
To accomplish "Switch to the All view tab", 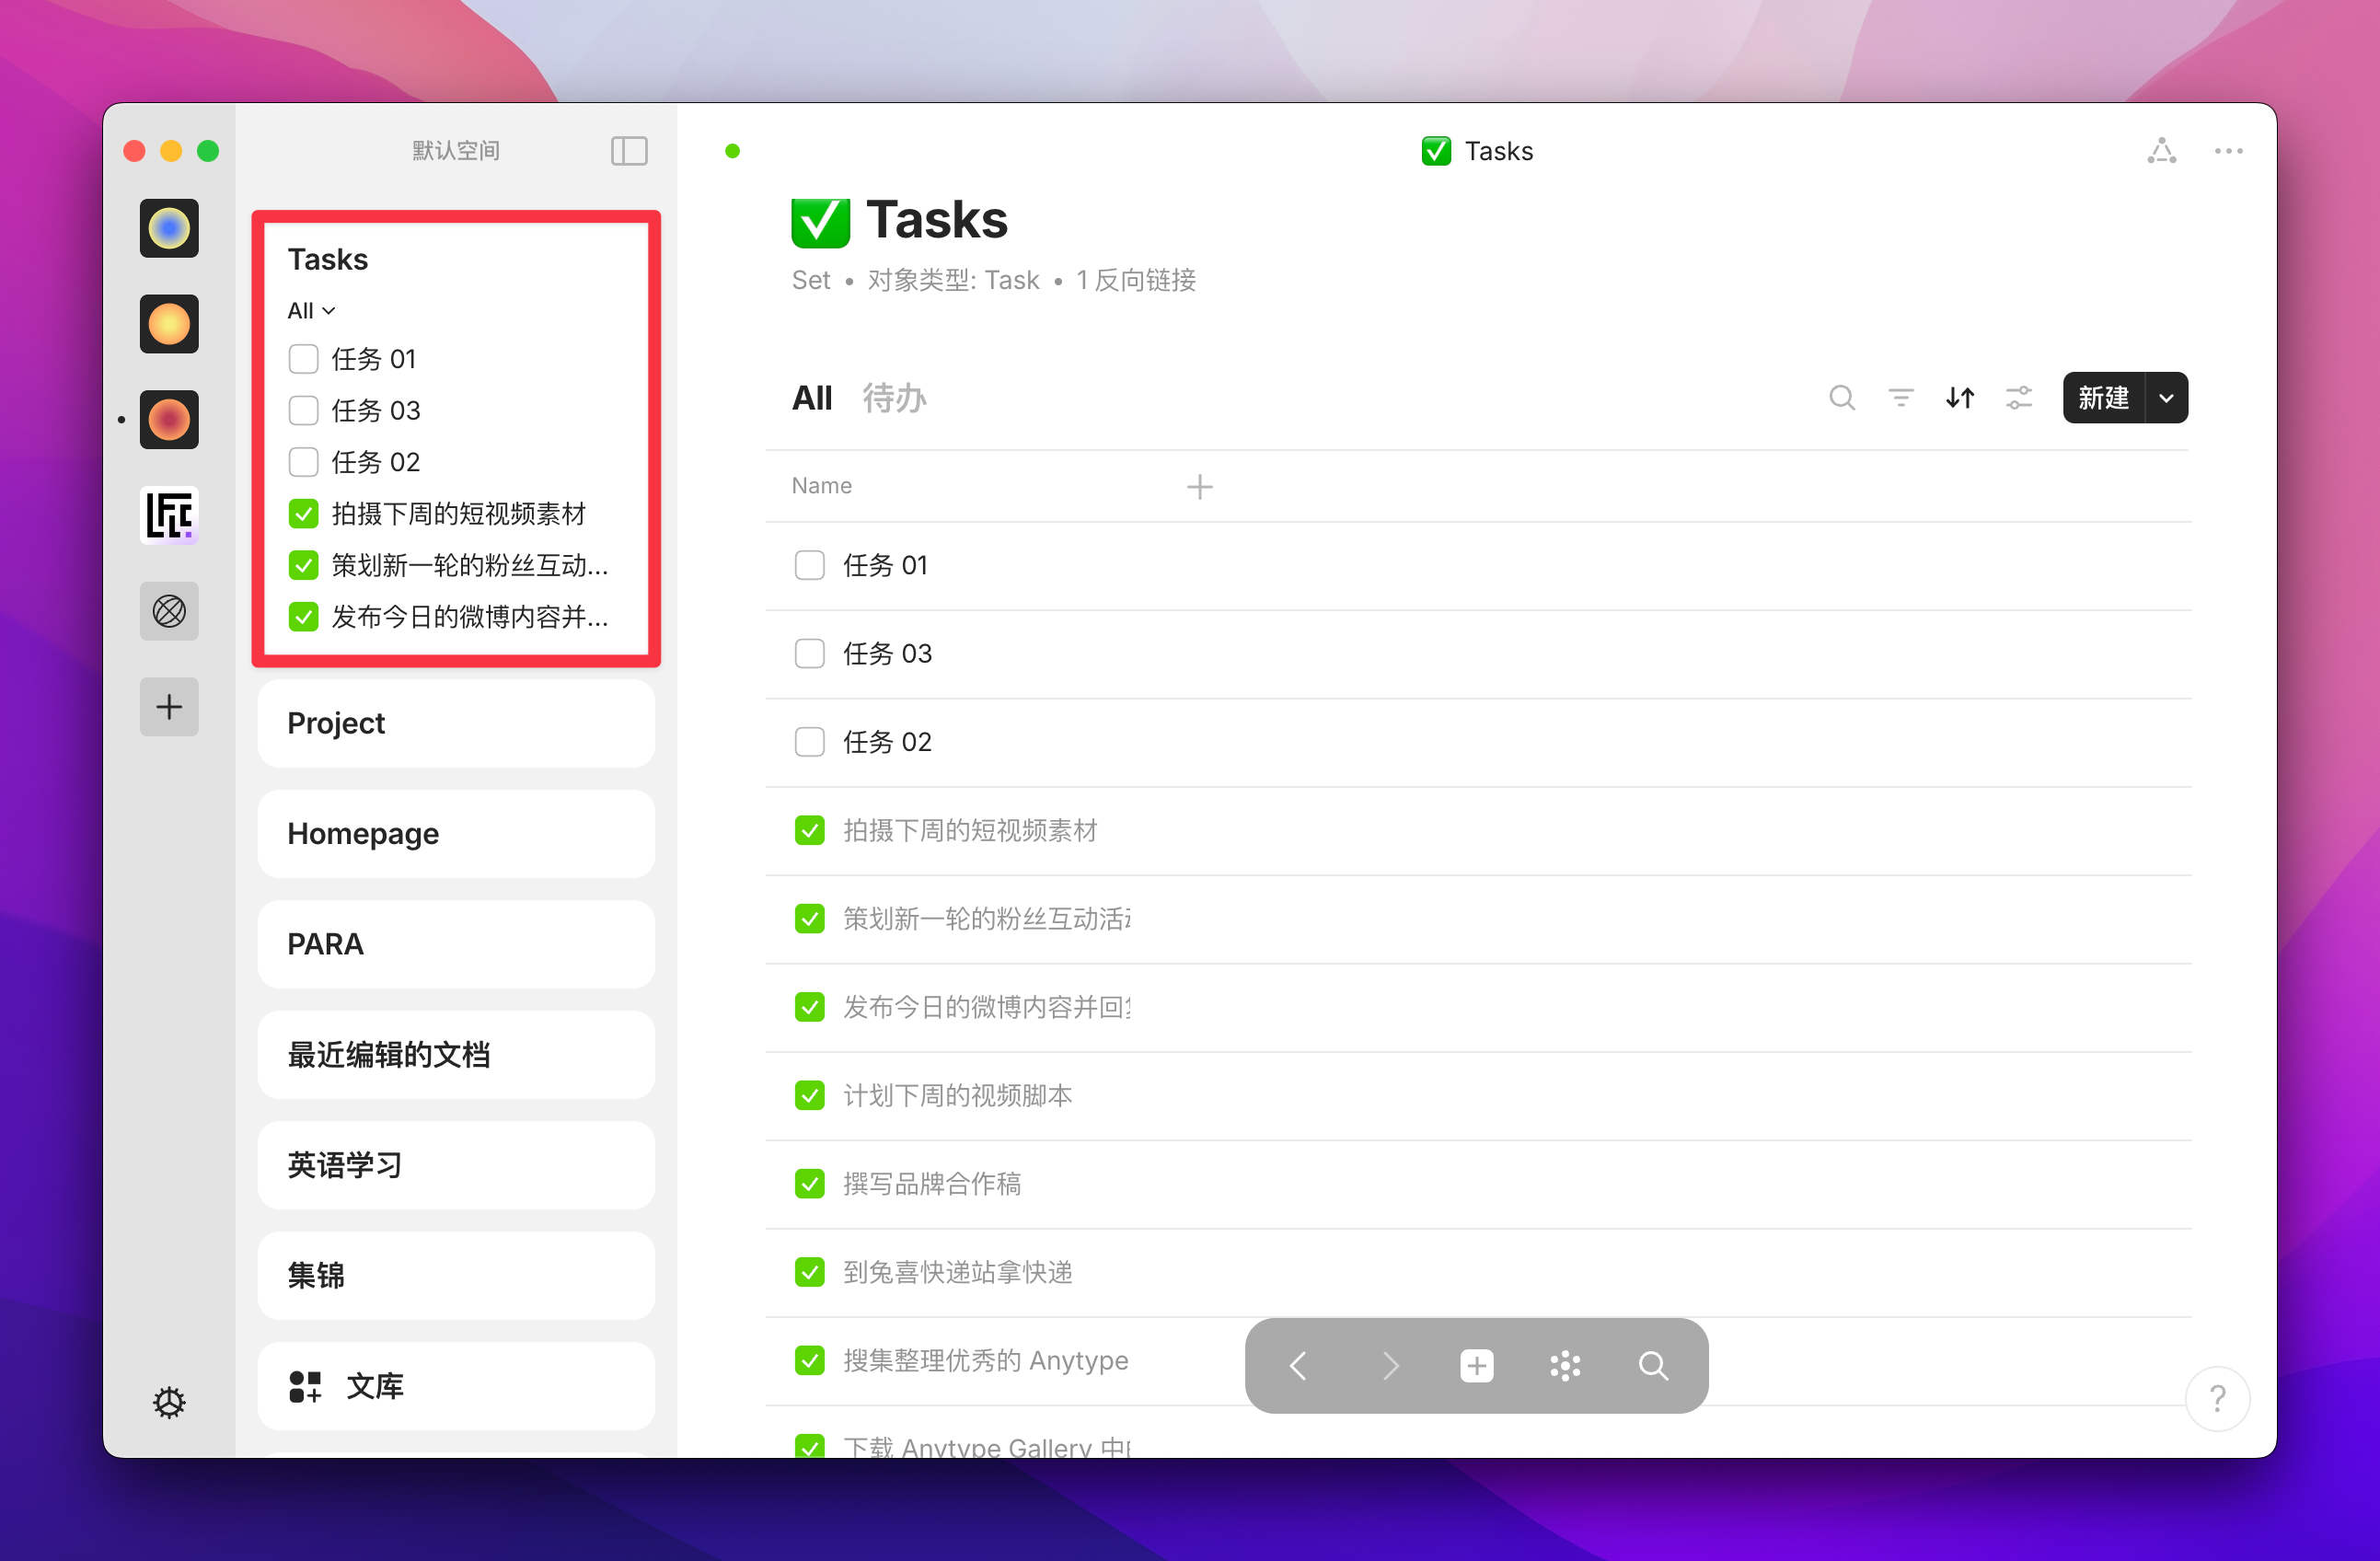I will point(812,398).
